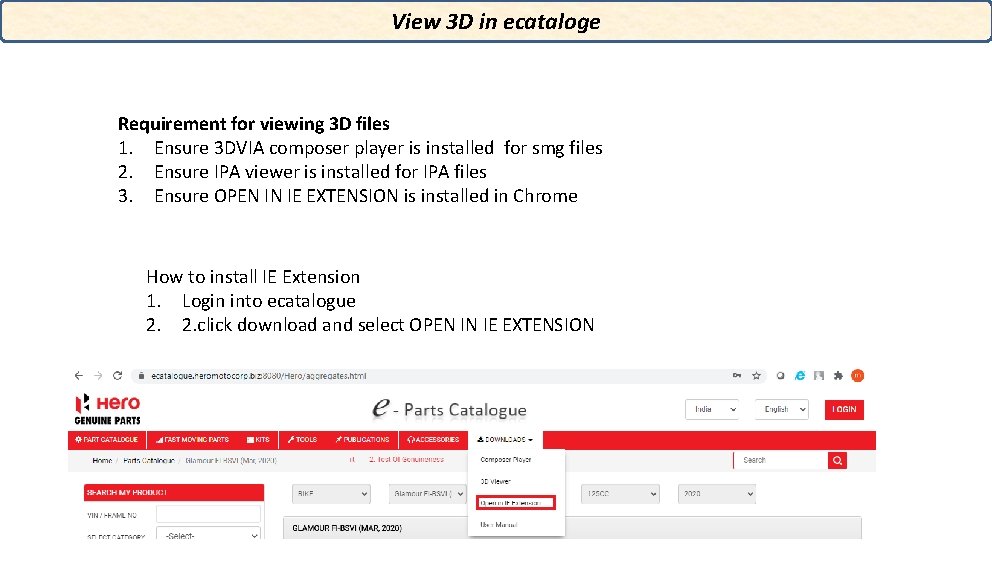Click 'Requirement for viewing 3D files' heading
Viewport: 992px width, 567px height.
coord(254,123)
